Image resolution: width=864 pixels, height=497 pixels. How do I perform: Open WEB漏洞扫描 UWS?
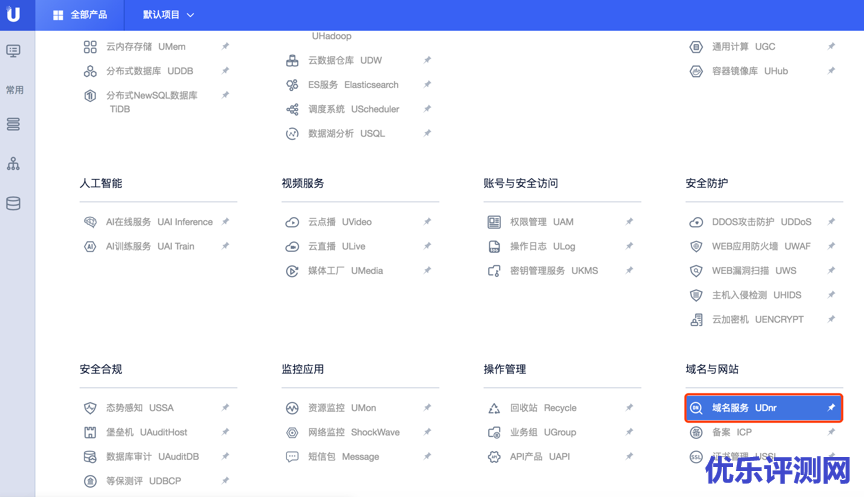(754, 271)
